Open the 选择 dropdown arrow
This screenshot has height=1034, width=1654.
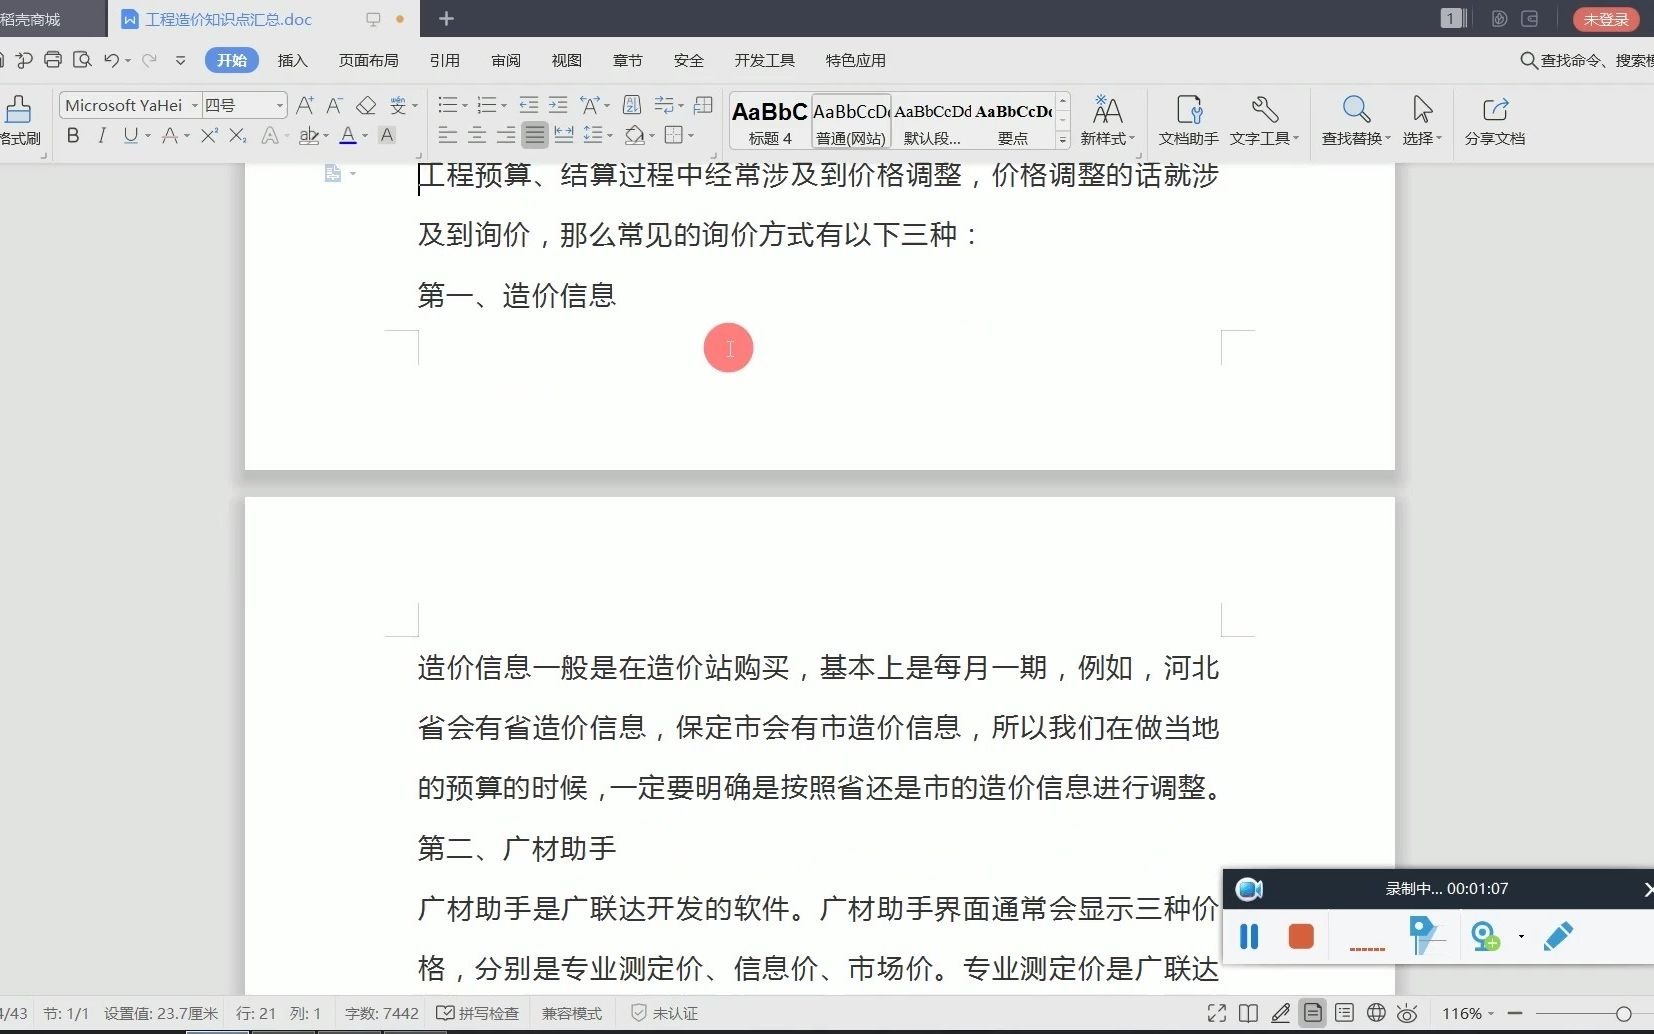(x=1439, y=138)
